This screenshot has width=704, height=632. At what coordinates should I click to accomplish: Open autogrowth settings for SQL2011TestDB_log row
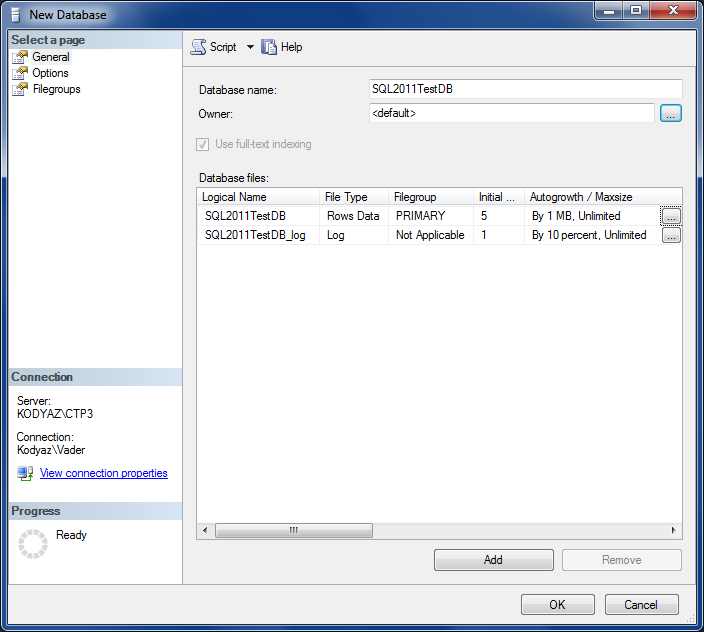(x=671, y=235)
